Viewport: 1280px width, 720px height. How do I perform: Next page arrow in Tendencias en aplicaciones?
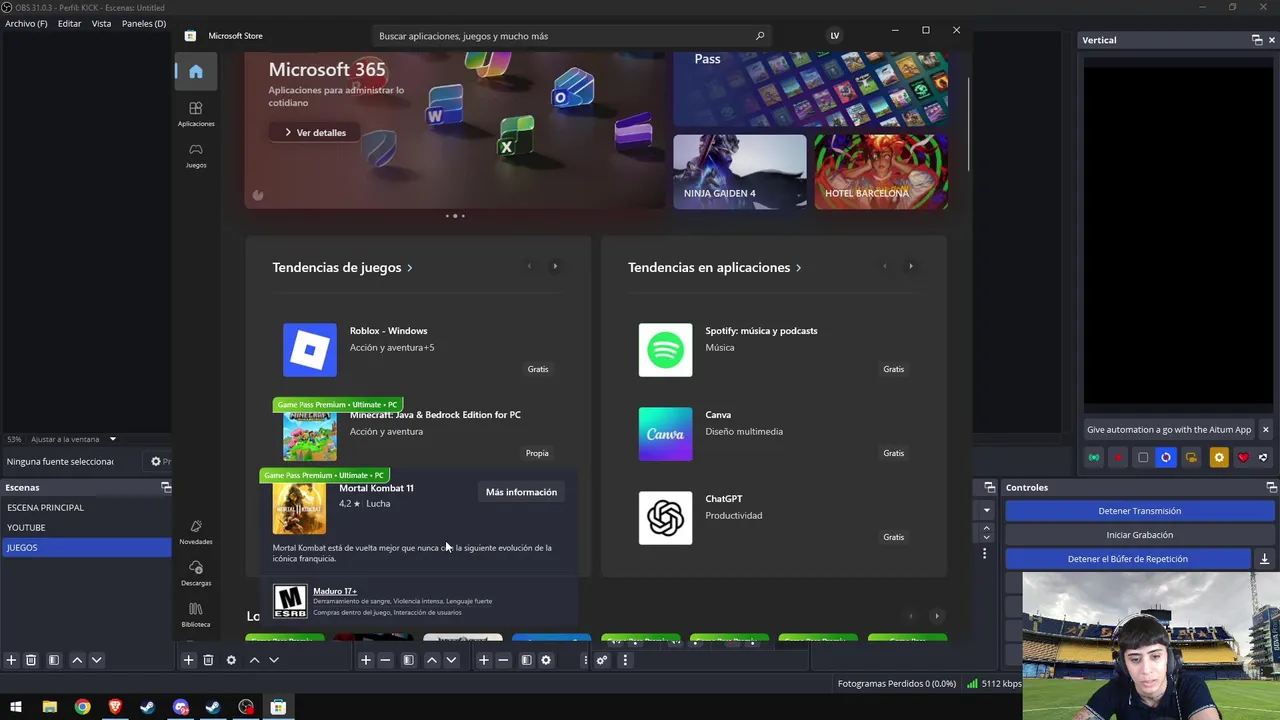tap(910, 266)
